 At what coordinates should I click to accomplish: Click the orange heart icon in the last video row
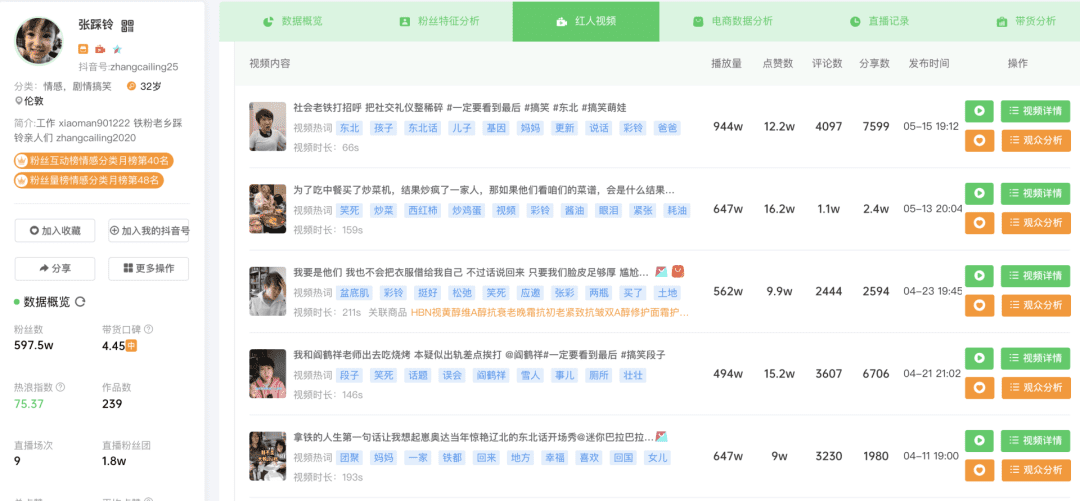tap(979, 469)
